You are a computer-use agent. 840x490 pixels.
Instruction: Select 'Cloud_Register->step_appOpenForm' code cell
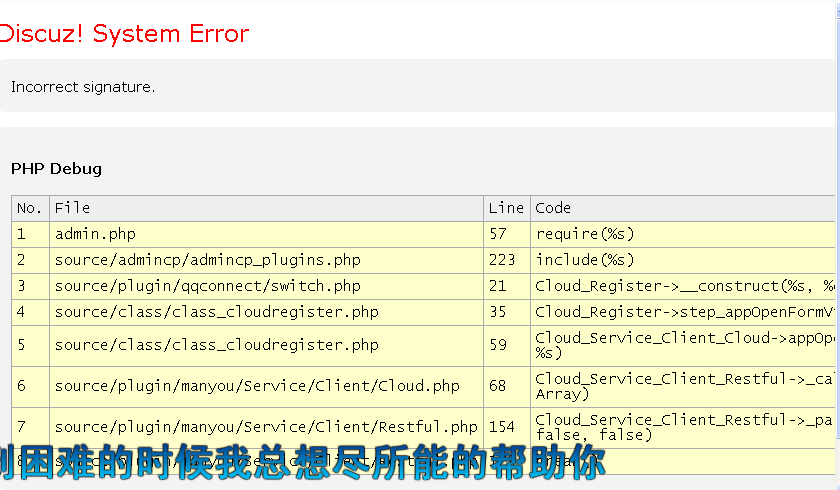pyautogui.click(x=683, y=312)
